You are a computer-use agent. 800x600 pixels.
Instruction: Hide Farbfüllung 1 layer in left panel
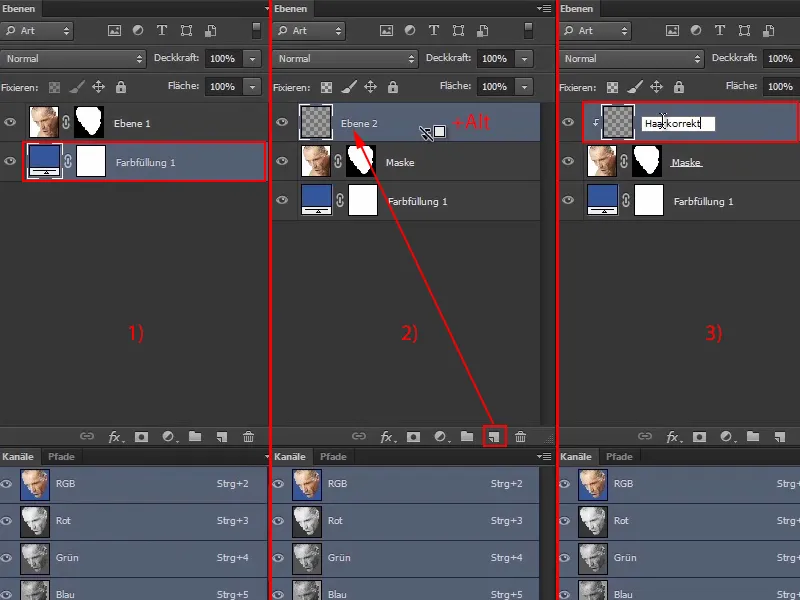(x=10, y=161)
